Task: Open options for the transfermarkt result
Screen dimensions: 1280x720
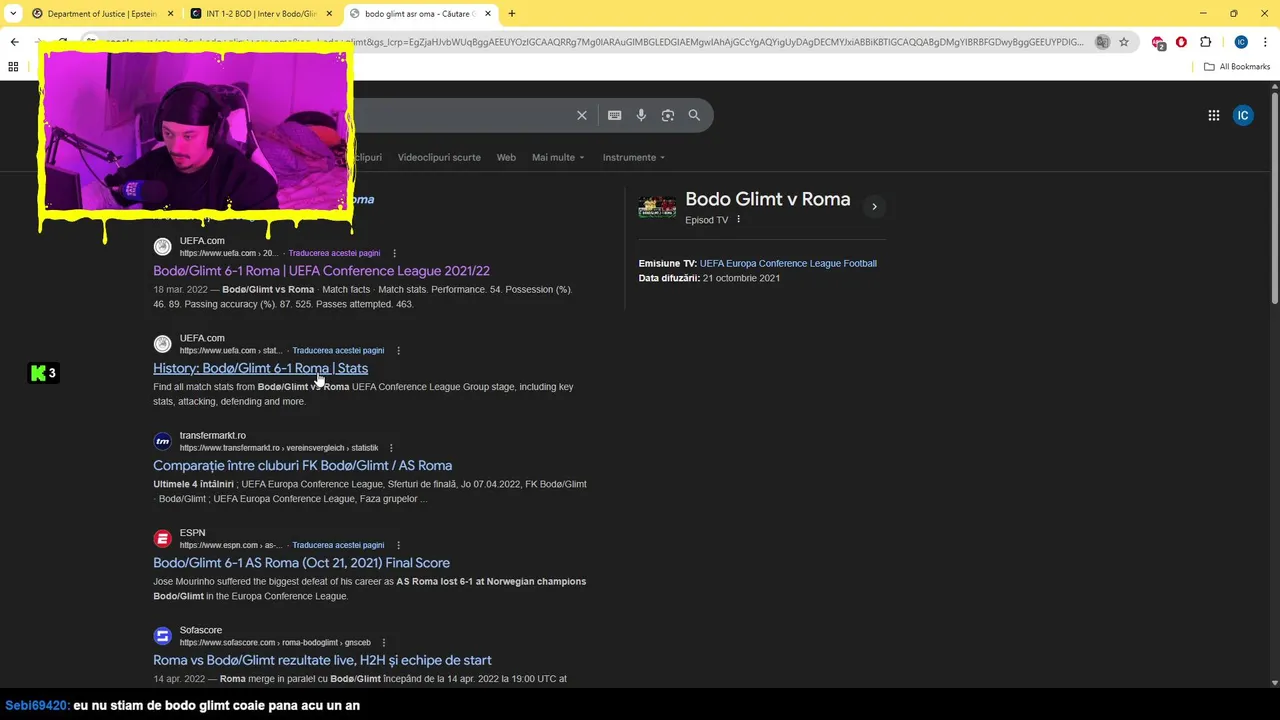Action: click(x=391, y=448)
